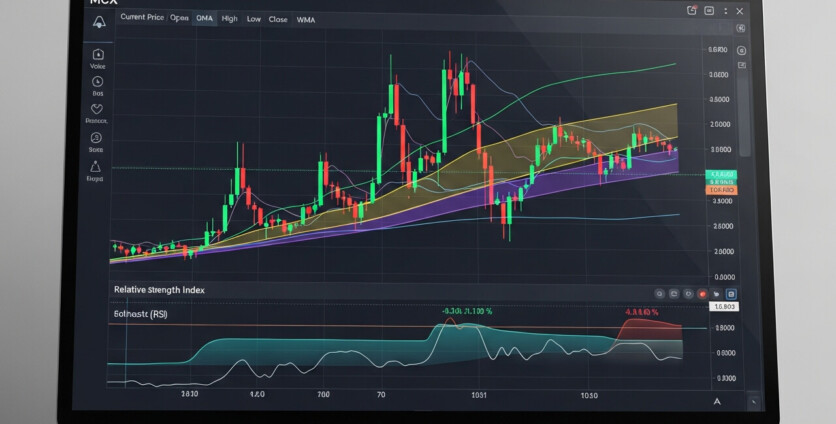
Task: Click the red percentage label in RSI panel
Action: coord(641,311)
